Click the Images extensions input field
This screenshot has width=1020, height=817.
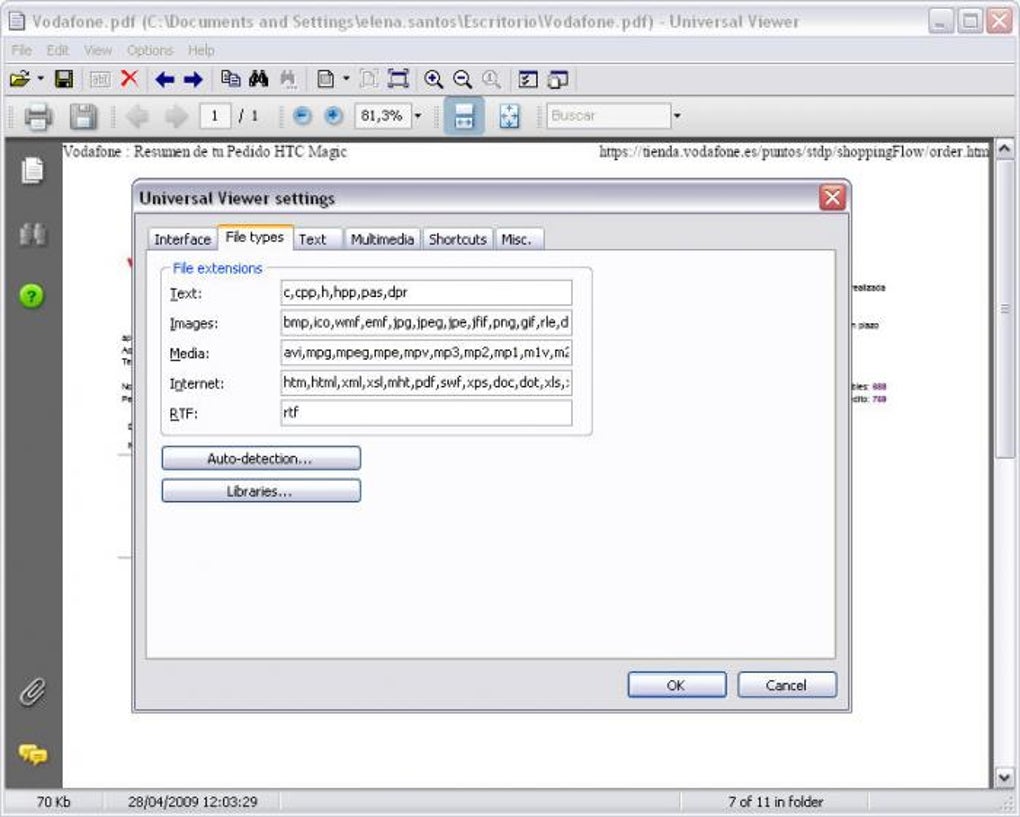click(x=426, y=323)
